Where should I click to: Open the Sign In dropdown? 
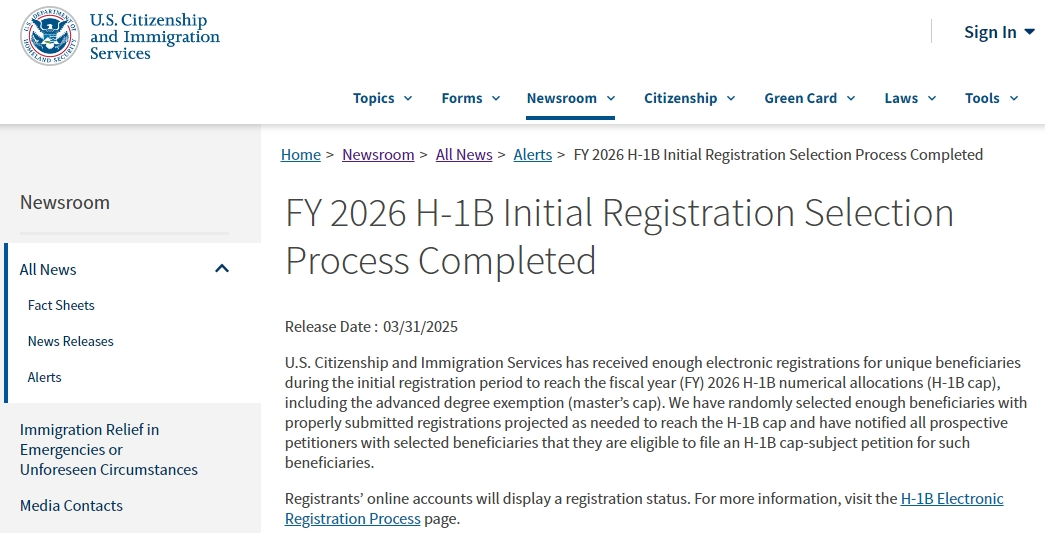click(998, 32)
